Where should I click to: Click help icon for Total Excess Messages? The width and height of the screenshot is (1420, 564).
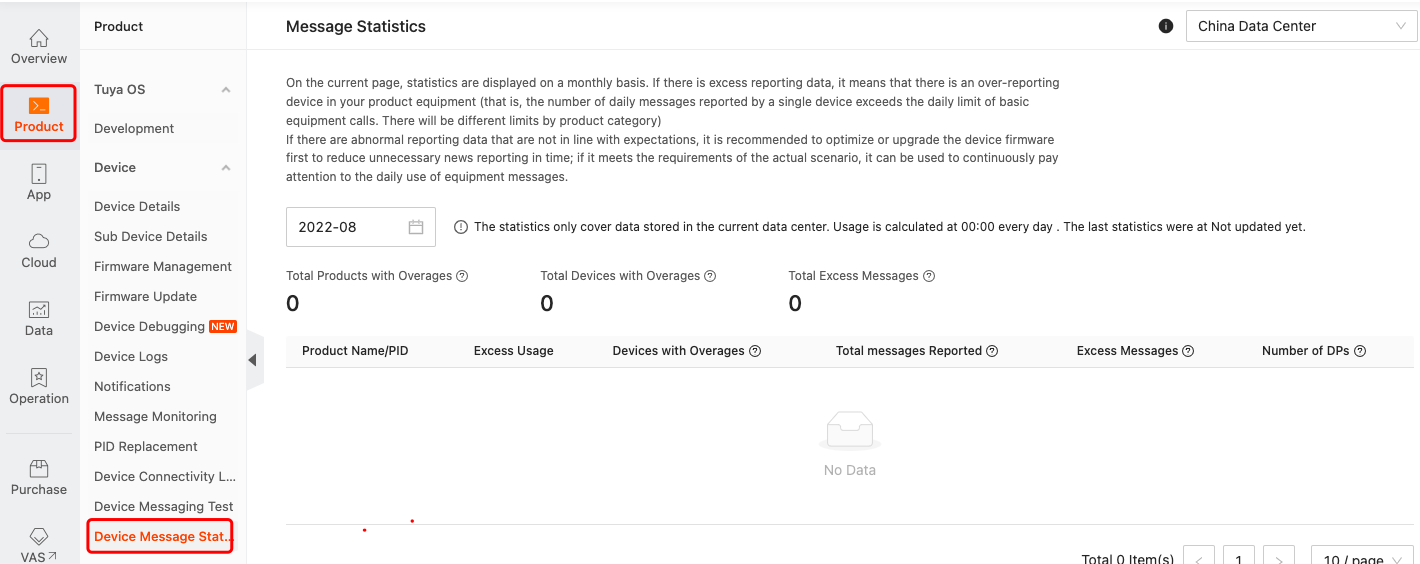click(929, 276)
